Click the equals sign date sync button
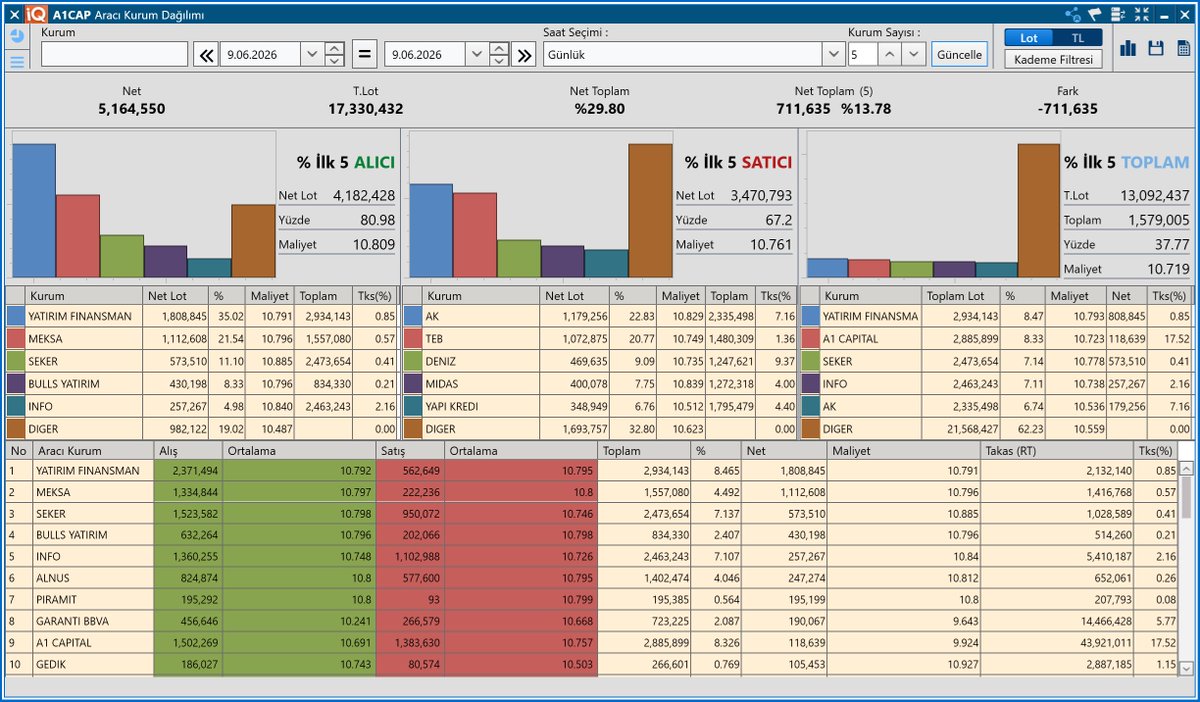 click(x=365, y=55)
